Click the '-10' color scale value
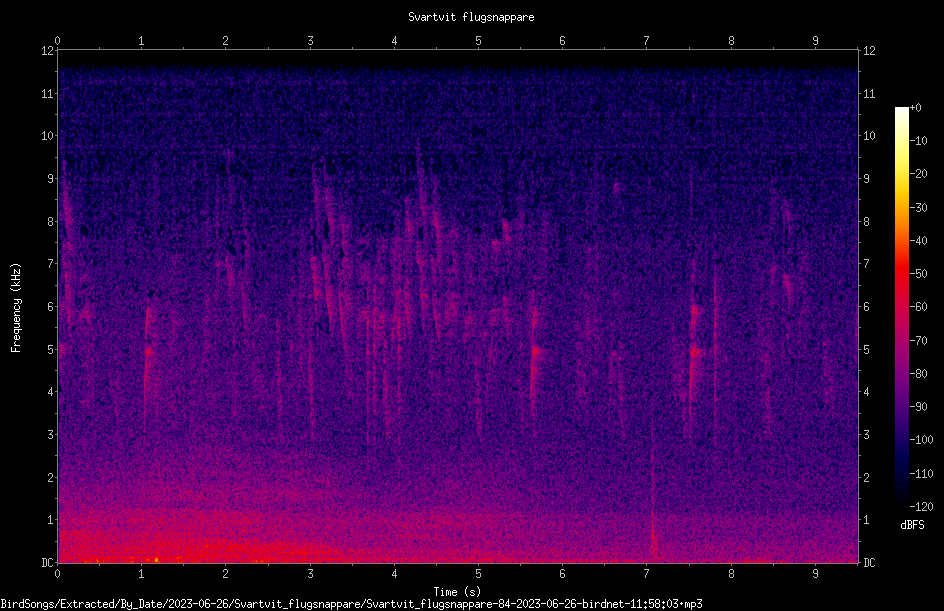Screen dimensions: 944x611 click(919, 141)
